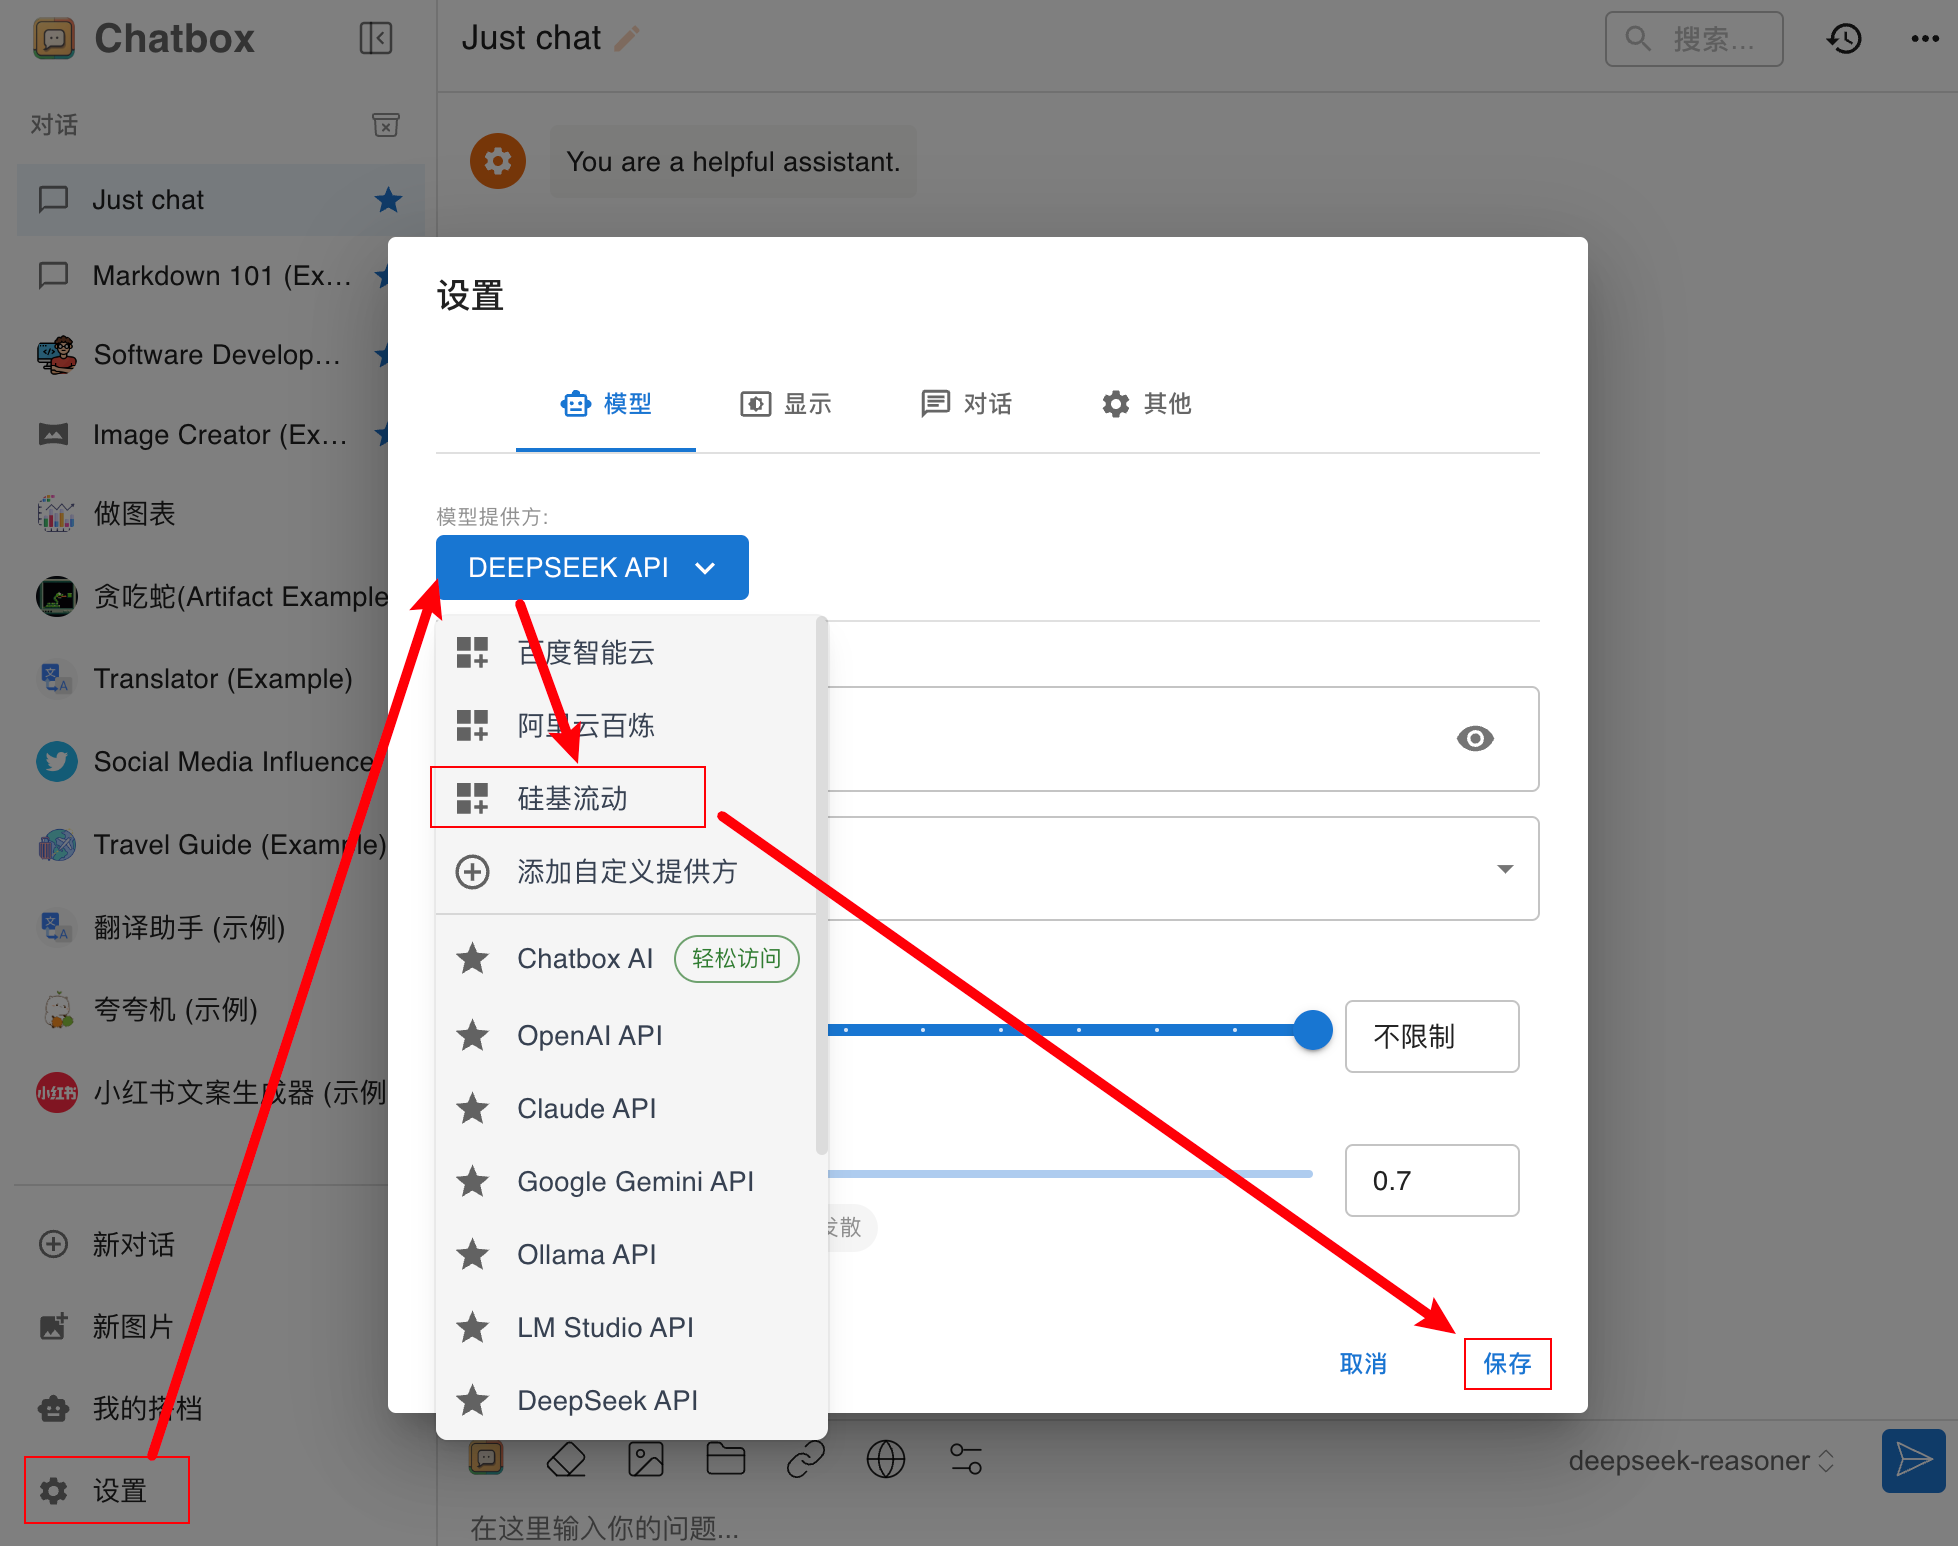Toggle the star on Just chat
The image size is (1958, 1546).
pyautogui.click(x=388, y=200)
